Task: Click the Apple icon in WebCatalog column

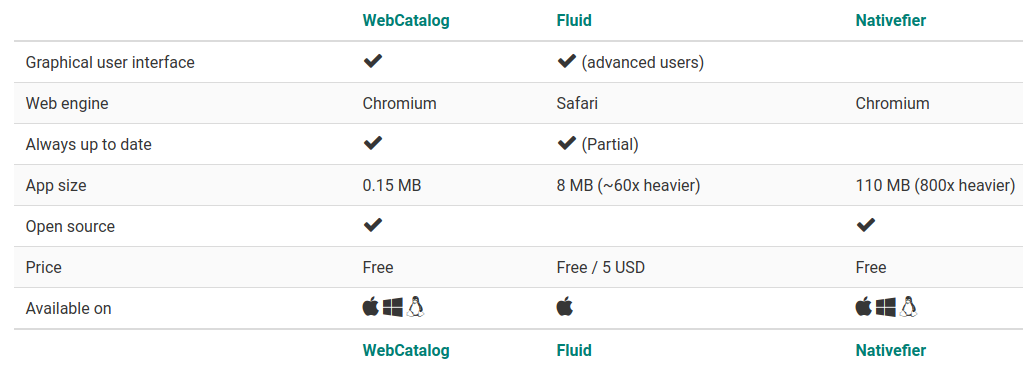Action: (x=371, y=306)
